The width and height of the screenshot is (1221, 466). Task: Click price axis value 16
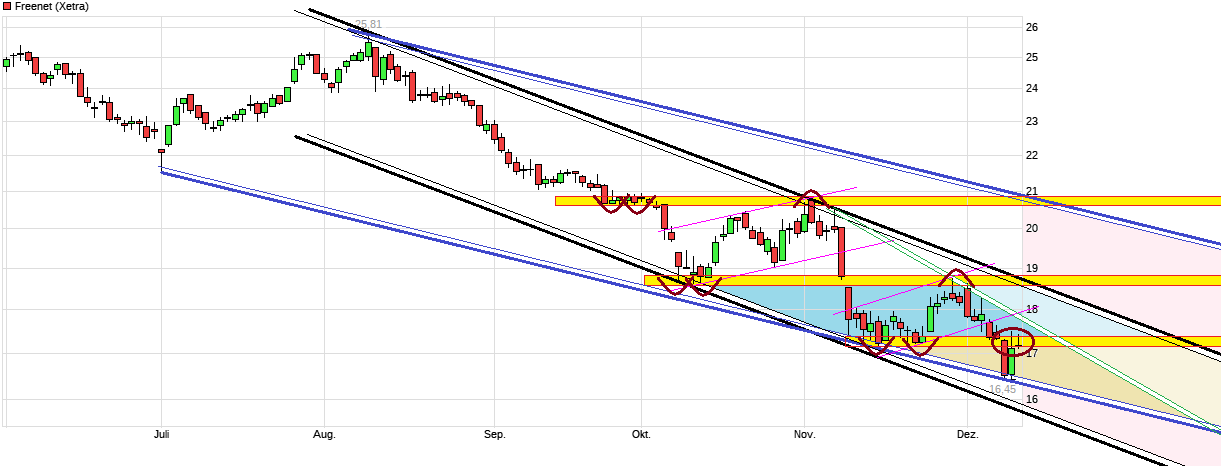coord(1031,400)
